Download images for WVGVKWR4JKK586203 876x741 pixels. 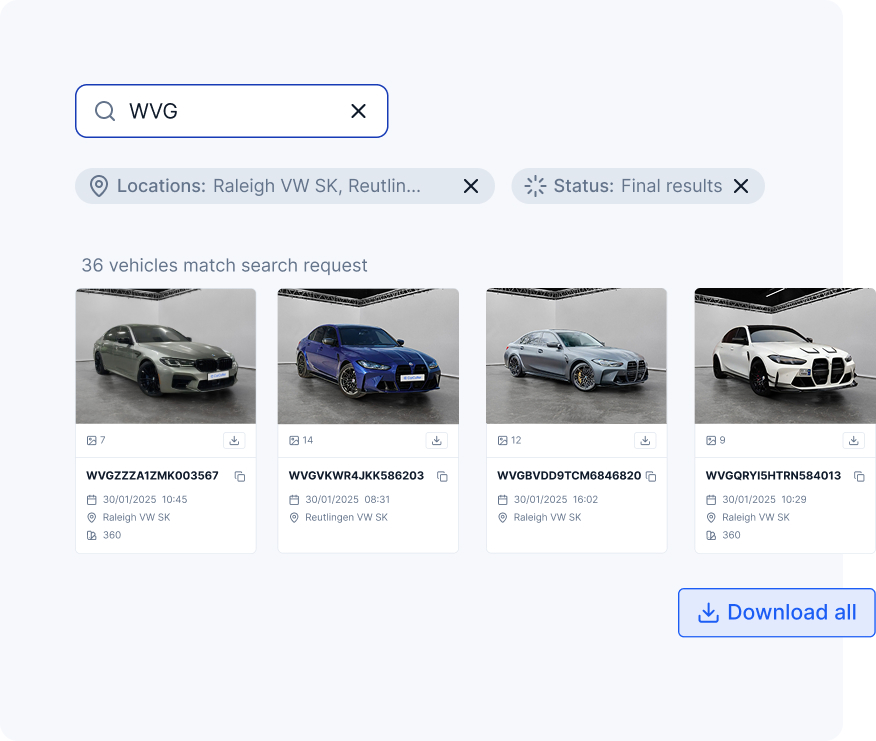pos(437,440)
